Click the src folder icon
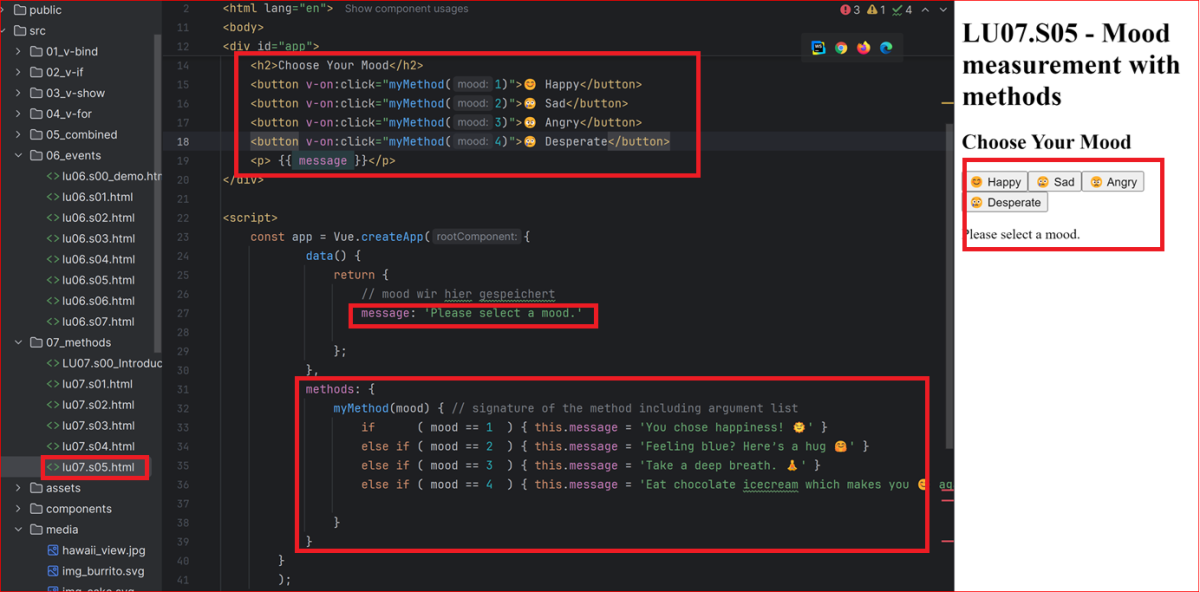The width and height of the screenshot is (1200, 592). click(21, 31)
